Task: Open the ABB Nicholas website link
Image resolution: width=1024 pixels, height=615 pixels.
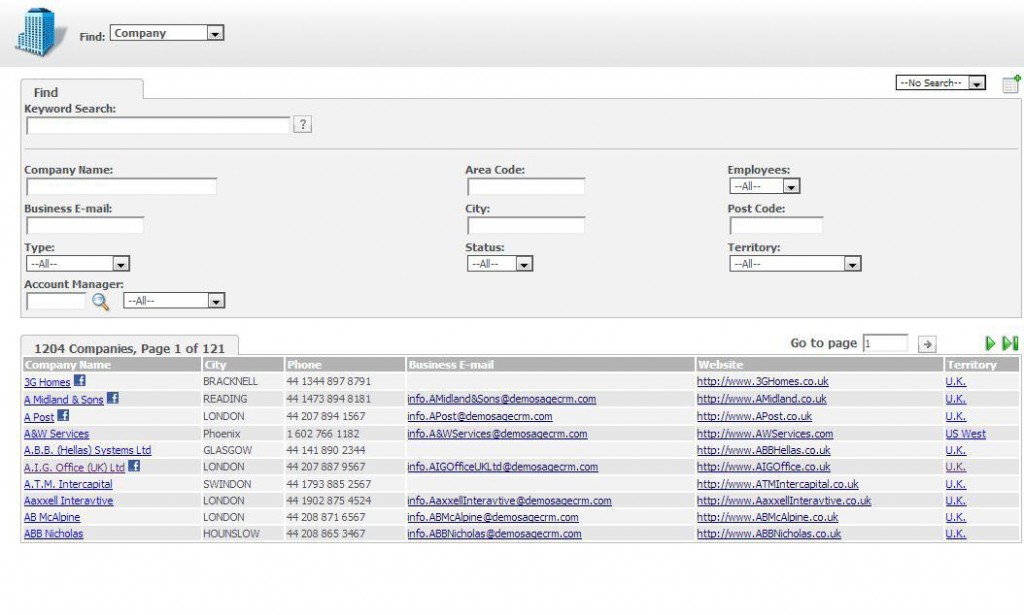Action: click(x=769, y=534)
